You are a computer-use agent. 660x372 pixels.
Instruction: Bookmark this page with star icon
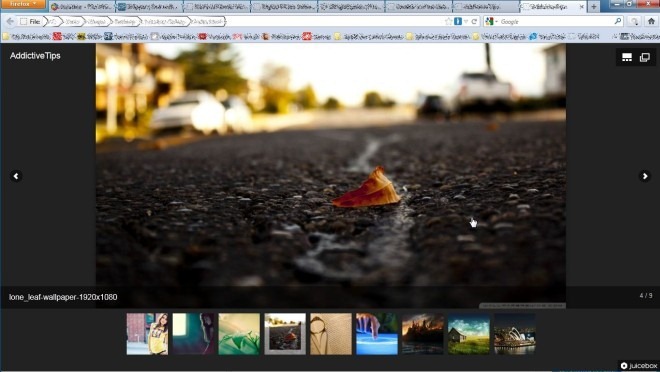pos(448,21)
